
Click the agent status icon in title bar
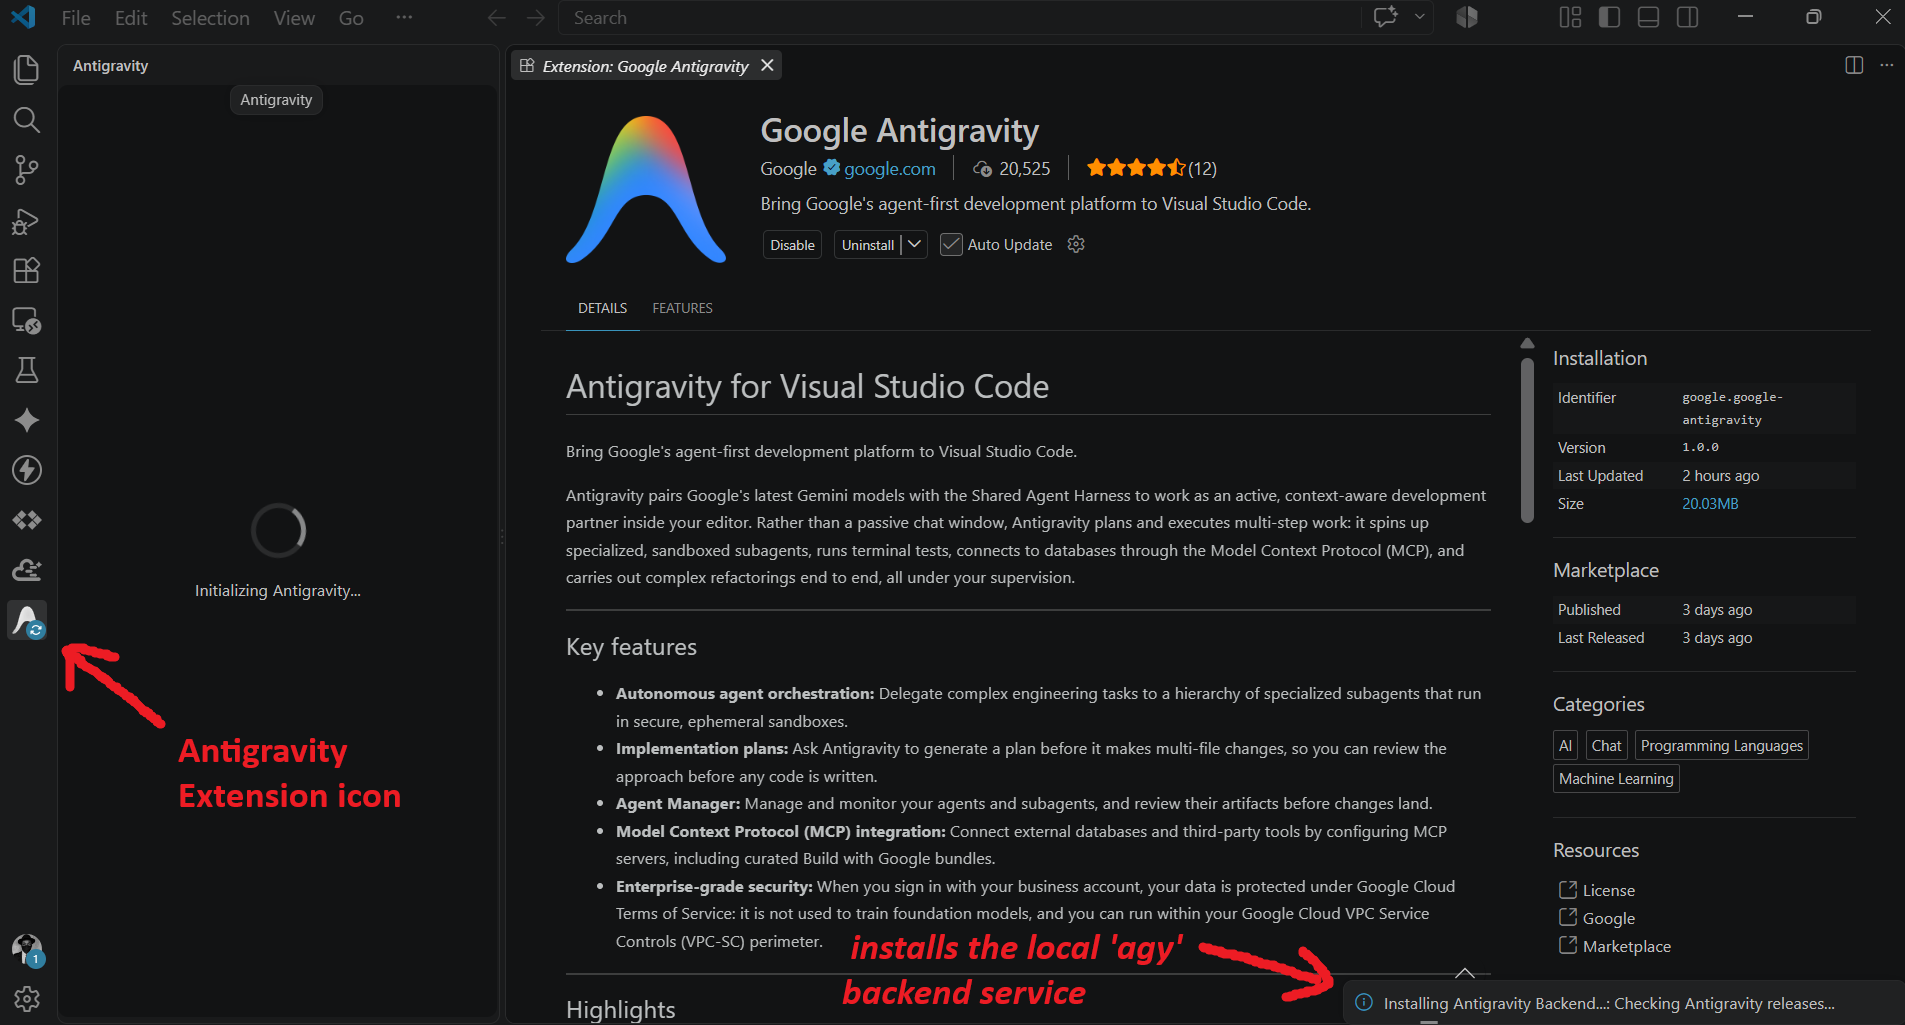(x=1467, y=17)
